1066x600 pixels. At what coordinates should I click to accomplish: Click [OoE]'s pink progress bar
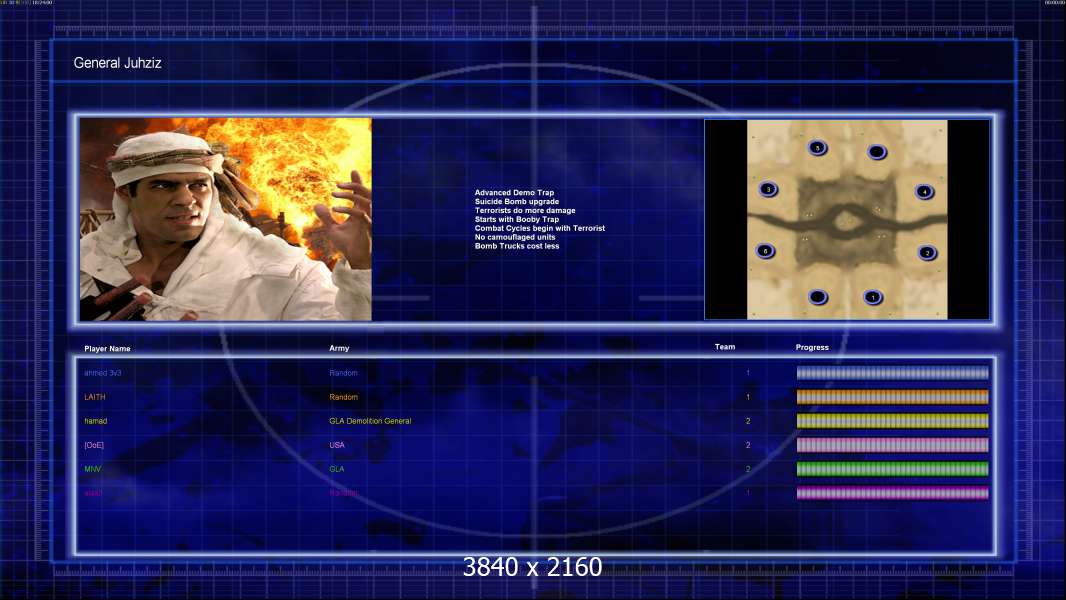point(893,445)
